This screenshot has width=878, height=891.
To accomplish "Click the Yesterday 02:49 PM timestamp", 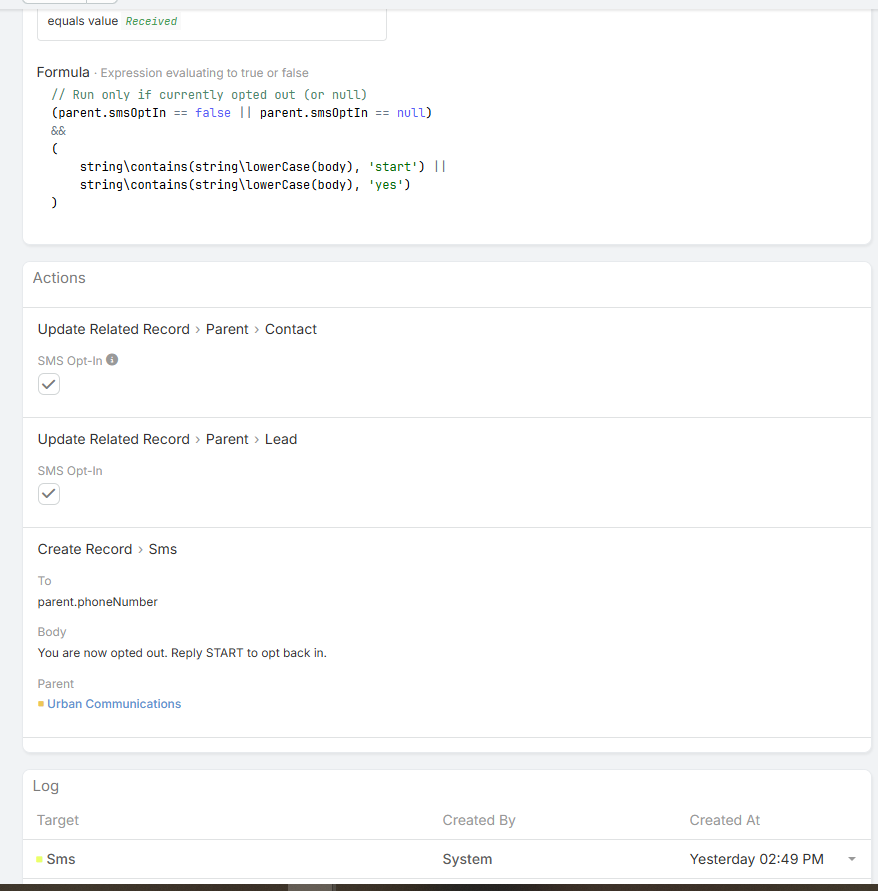I will tap(756, 859).
